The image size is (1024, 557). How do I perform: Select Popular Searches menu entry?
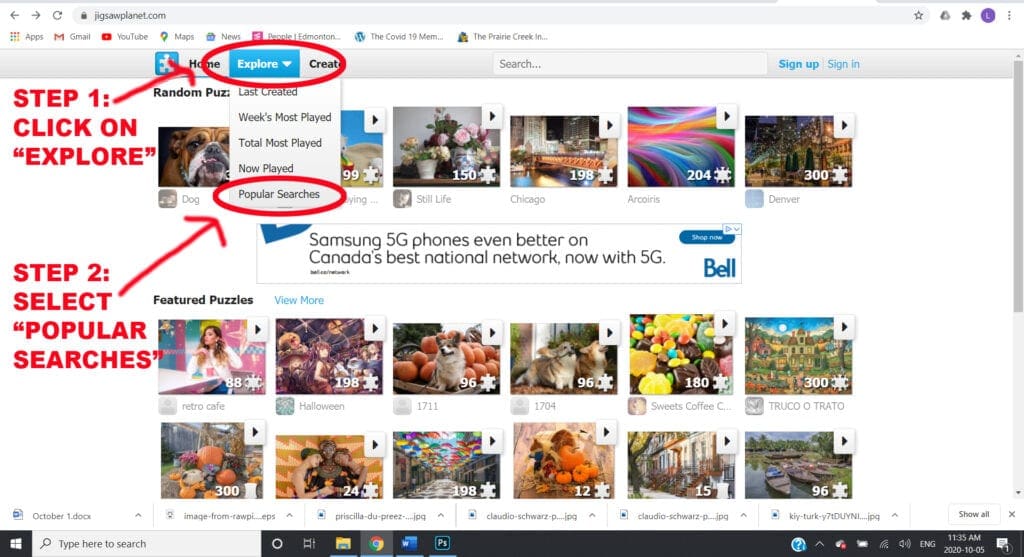[x=279, y=194]
